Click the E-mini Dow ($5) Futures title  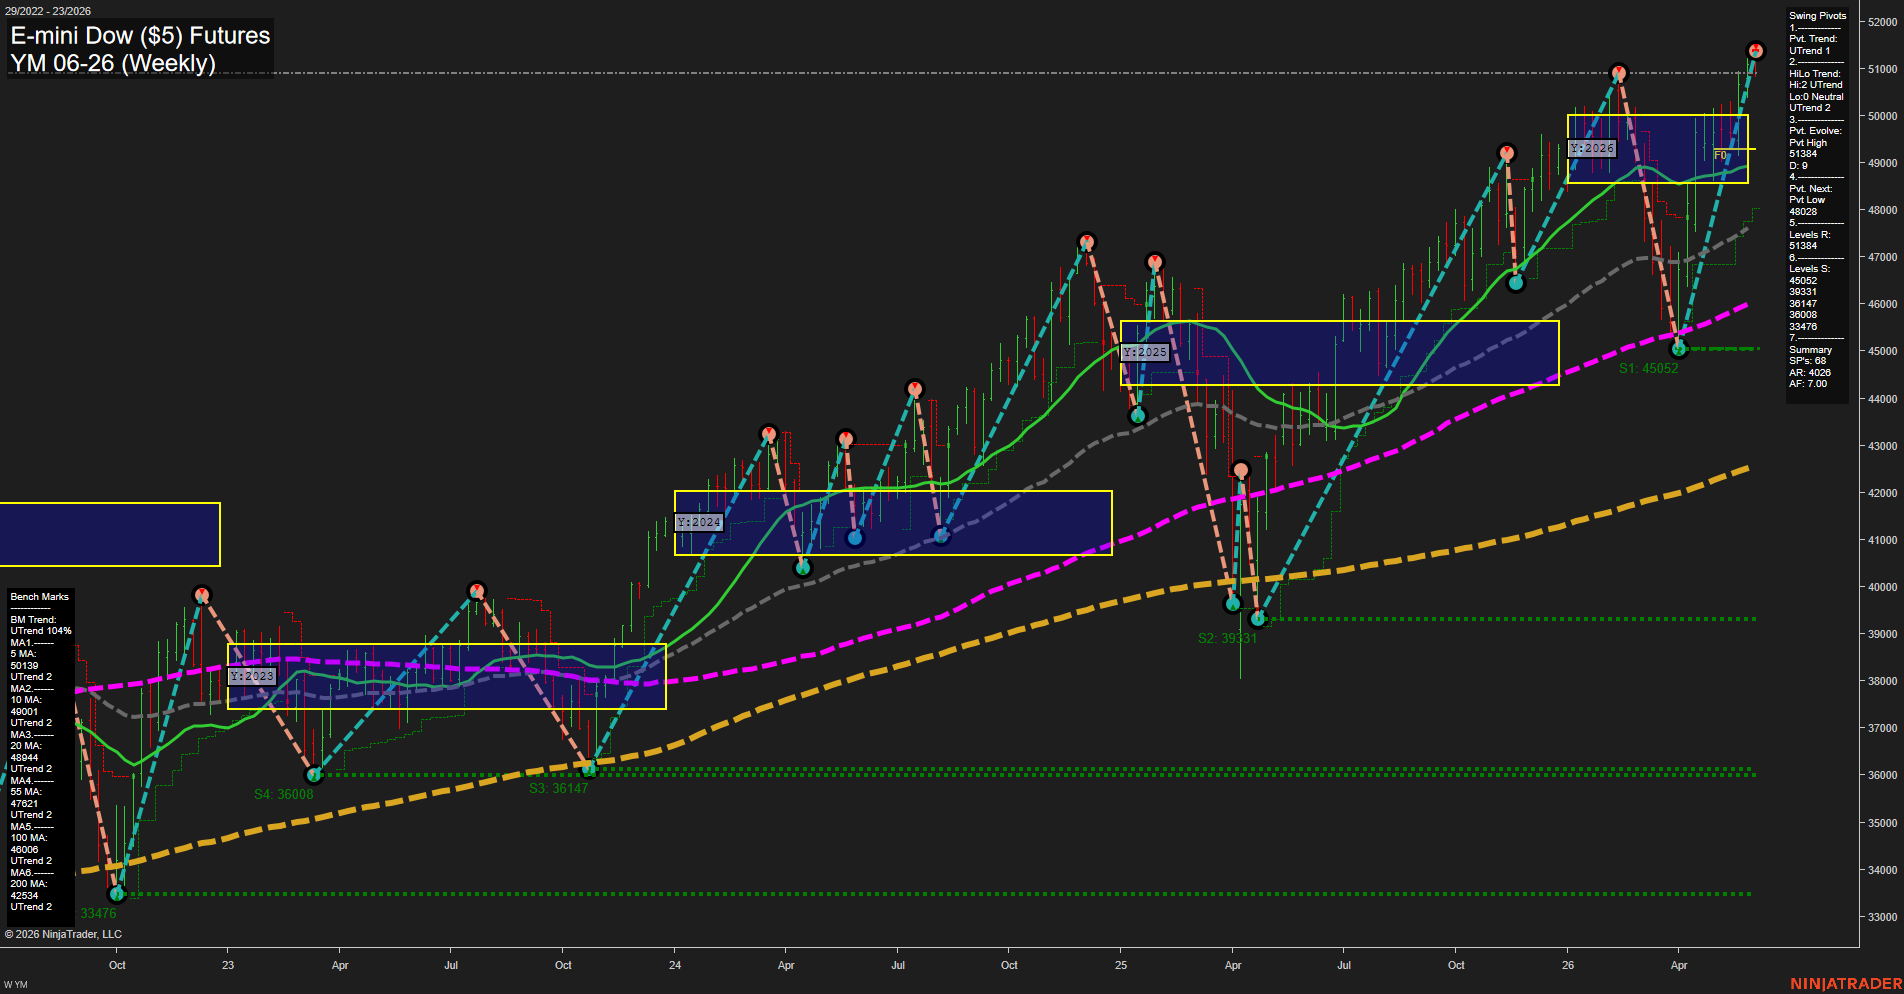click(x=140, y=35)
